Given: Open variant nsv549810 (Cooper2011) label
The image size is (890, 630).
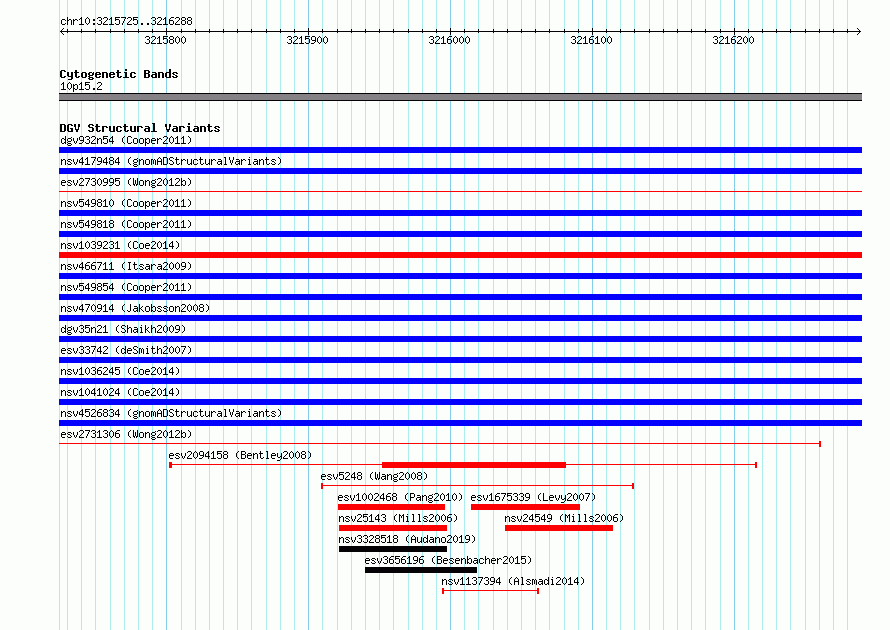Looking at the screenshot, I should coord(126,203).
